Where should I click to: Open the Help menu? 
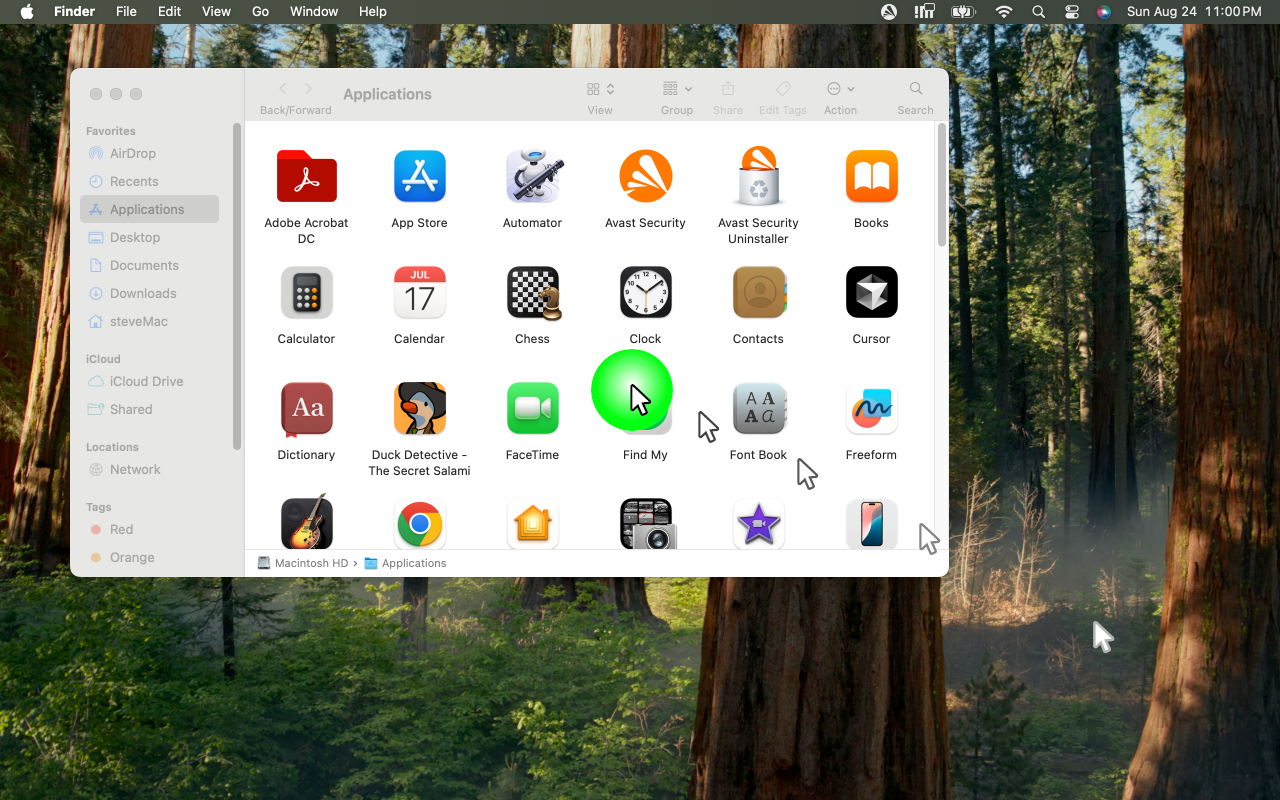click(372, 11)
